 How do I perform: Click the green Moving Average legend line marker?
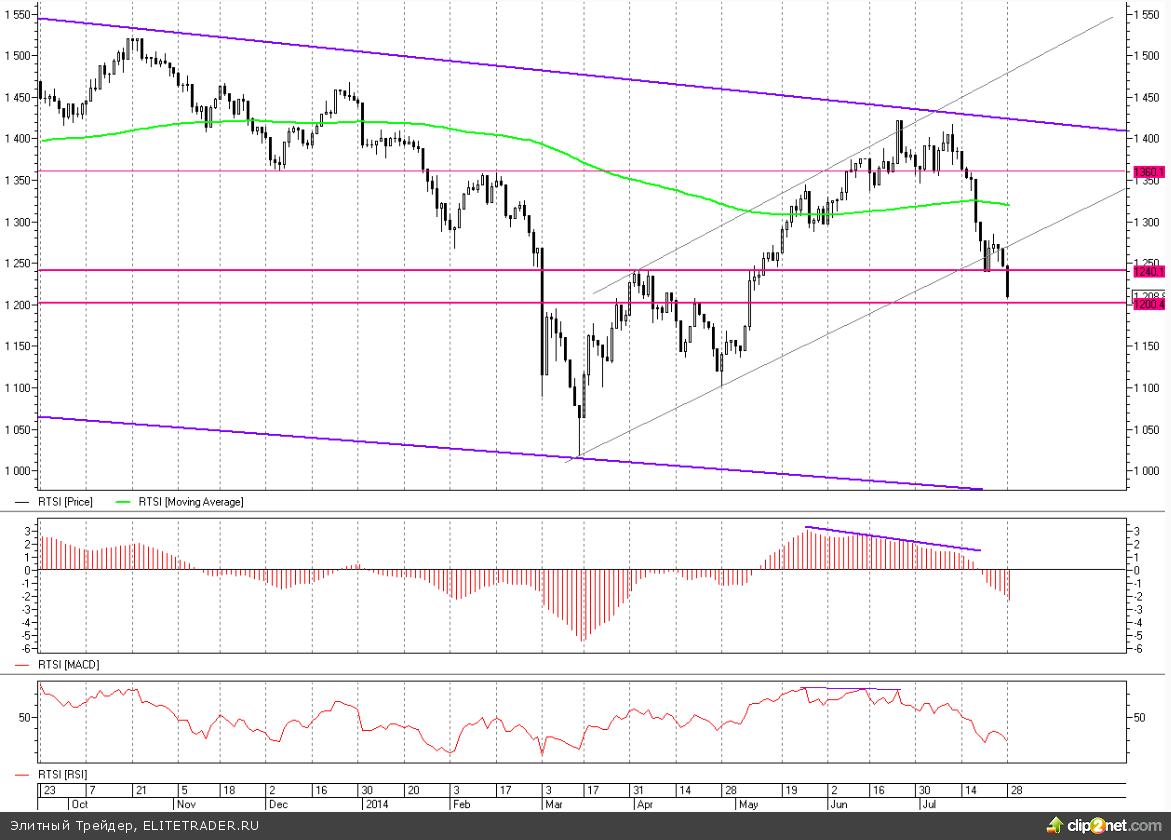click(x=125, y=502)
